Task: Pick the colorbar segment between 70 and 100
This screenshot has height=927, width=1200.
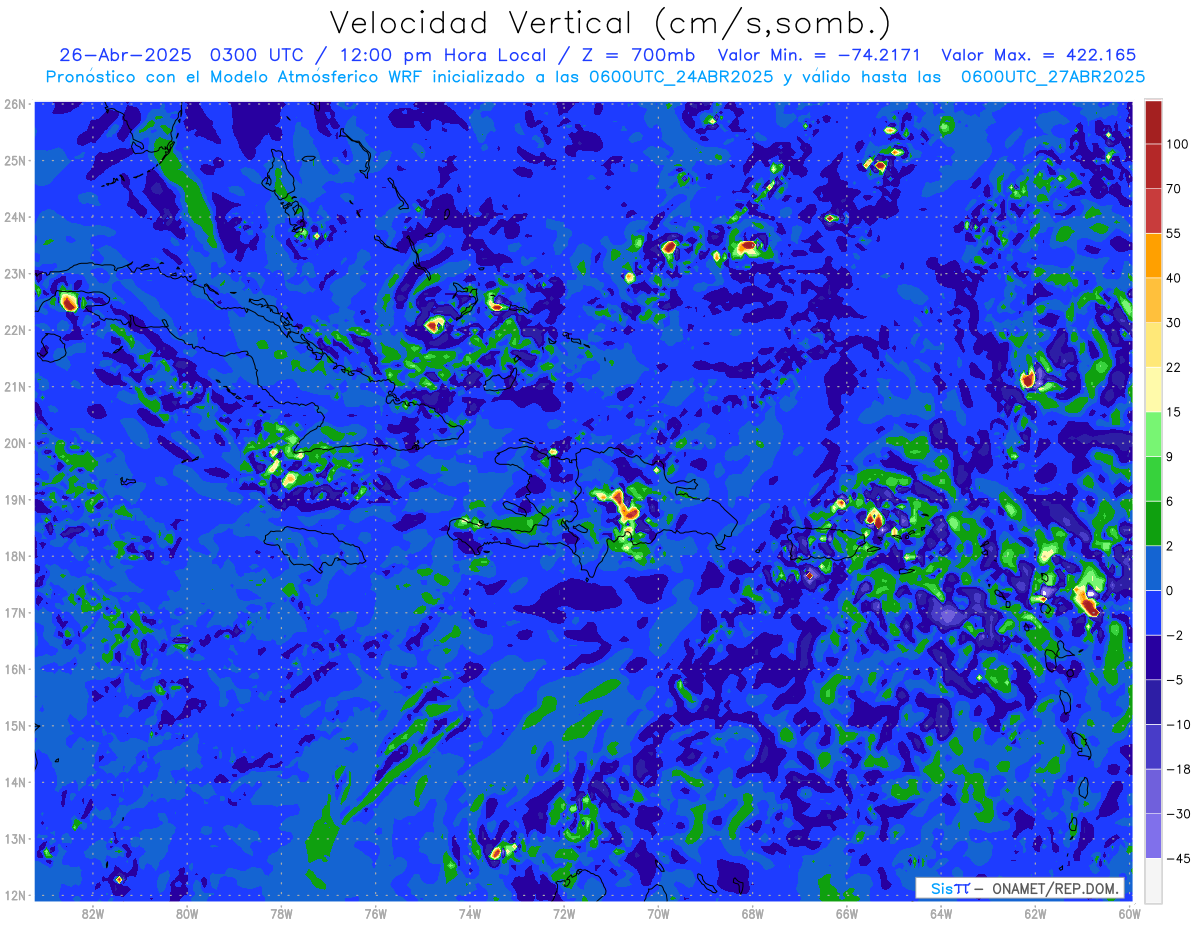Action: (1153, 166)
